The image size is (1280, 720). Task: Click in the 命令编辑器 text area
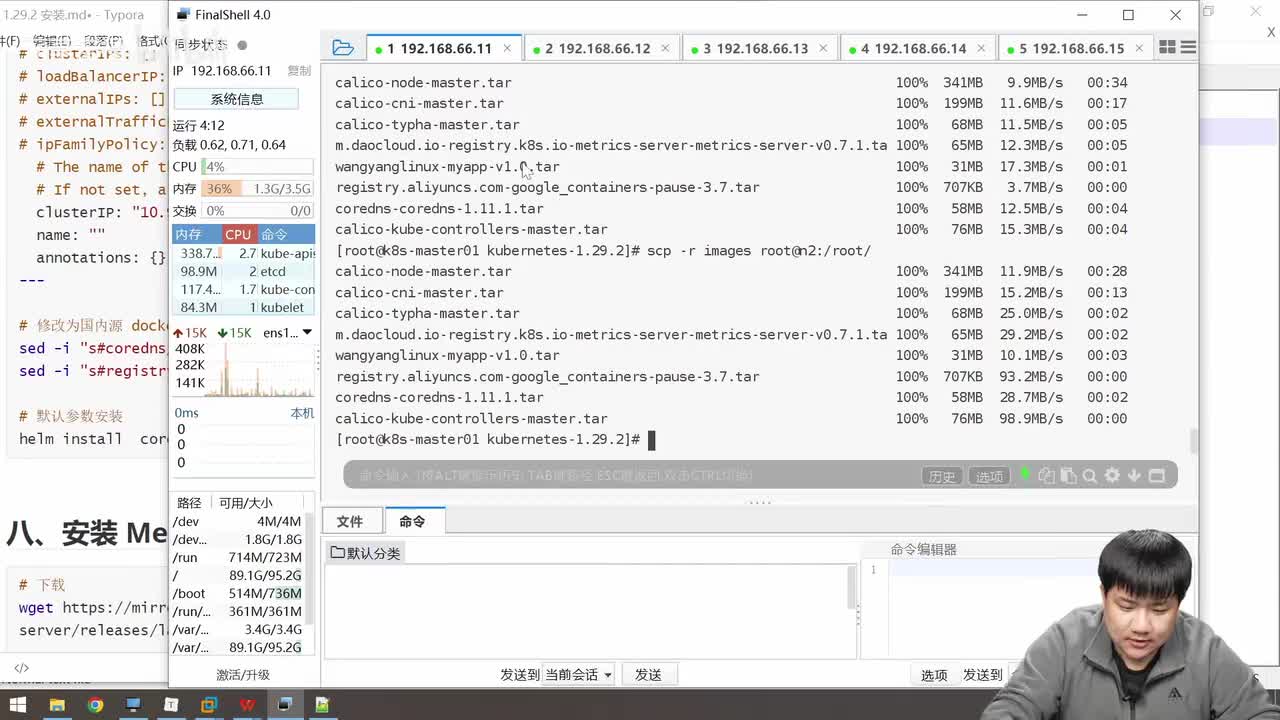coord(990,610)
